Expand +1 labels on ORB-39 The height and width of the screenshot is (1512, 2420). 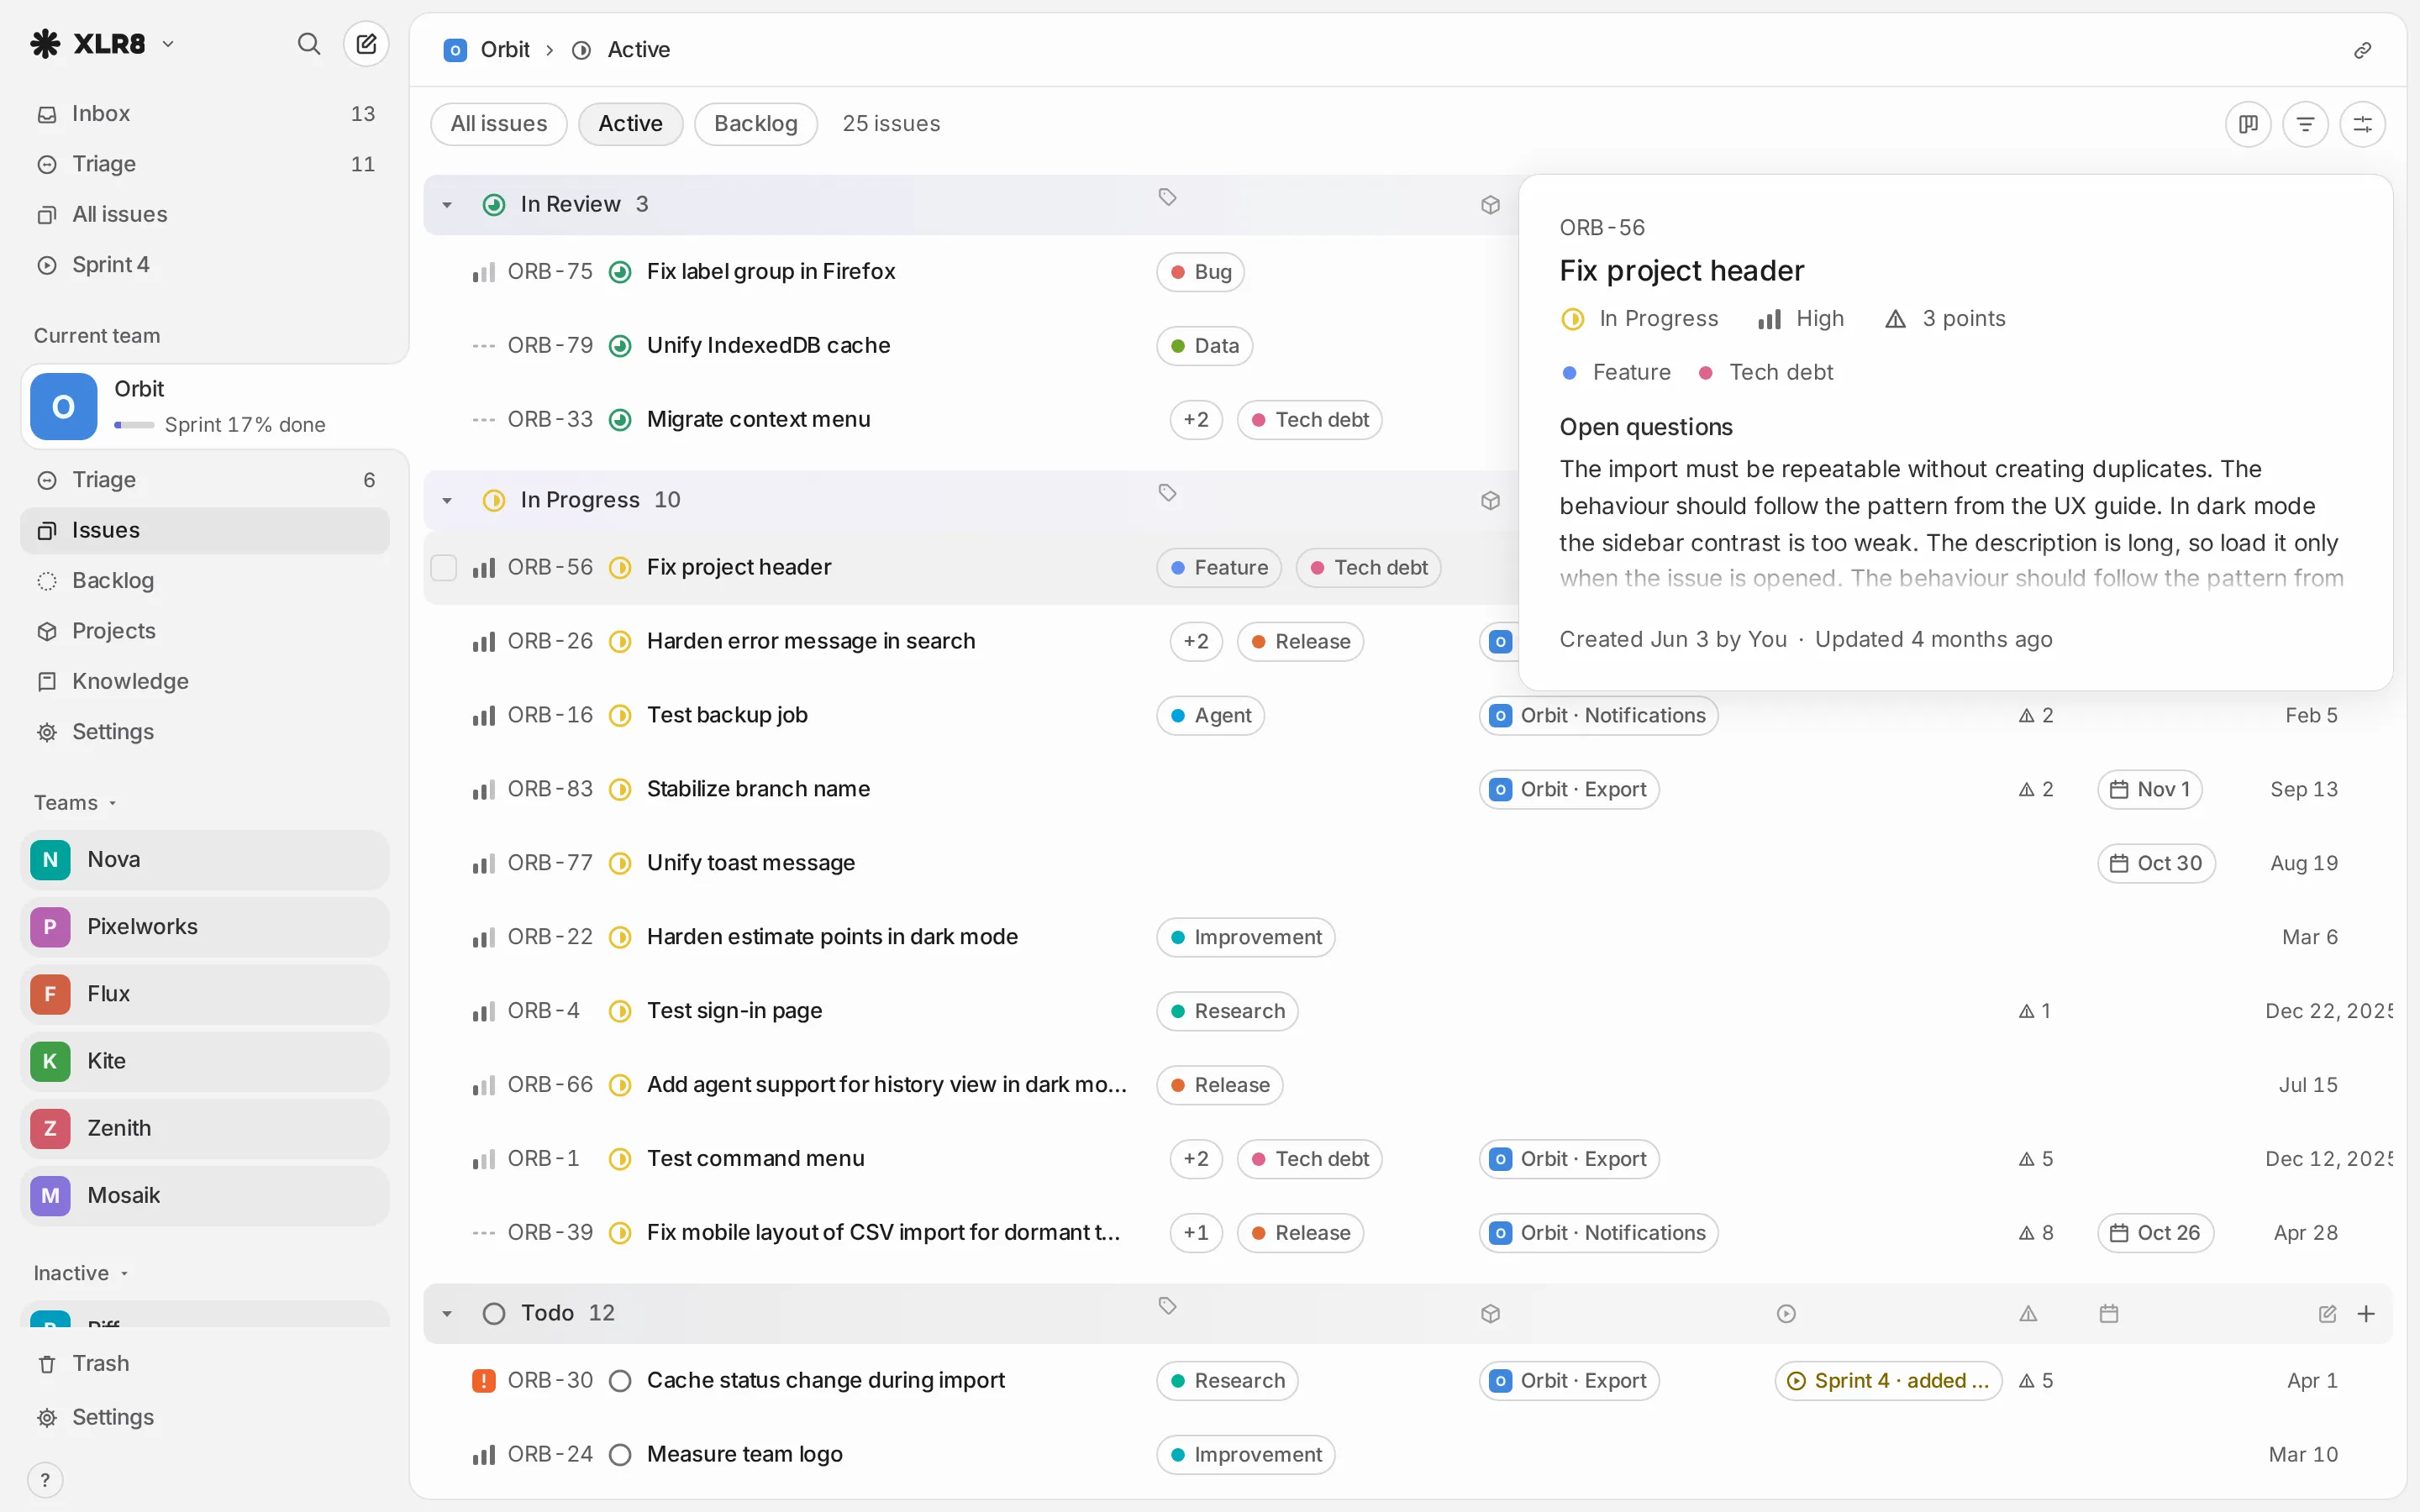(1196, 1232)
